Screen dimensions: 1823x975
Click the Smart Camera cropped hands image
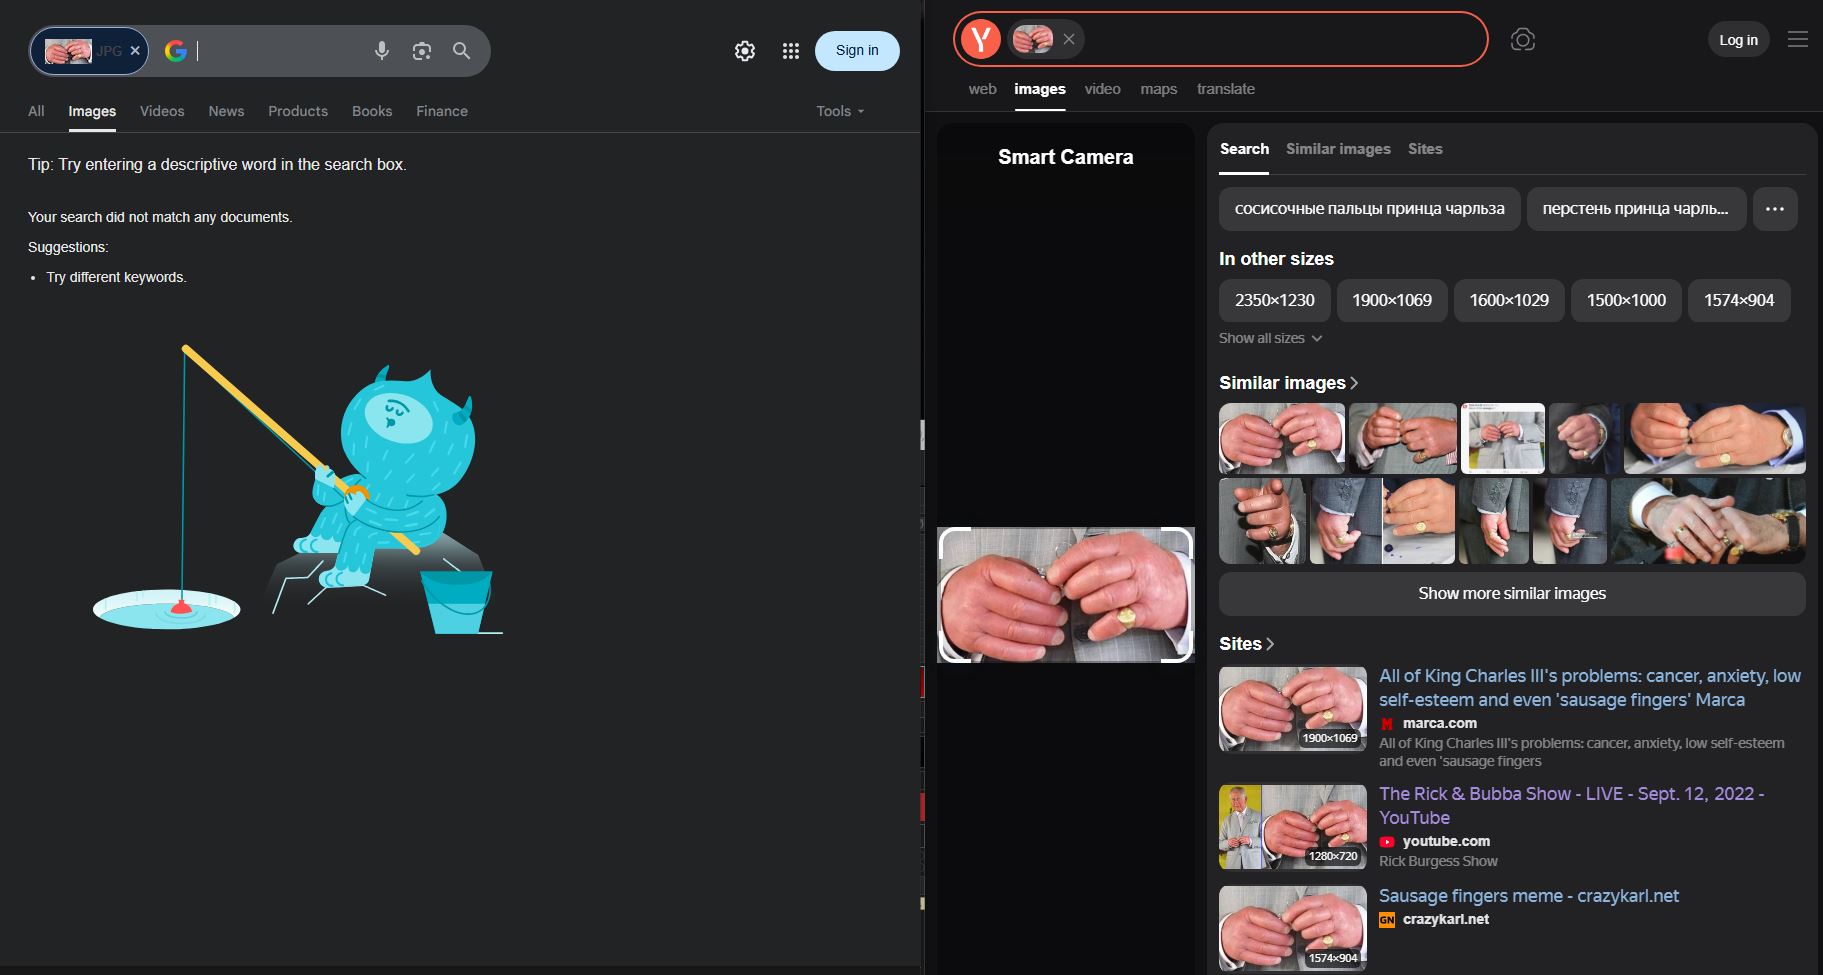point(1066,595)
